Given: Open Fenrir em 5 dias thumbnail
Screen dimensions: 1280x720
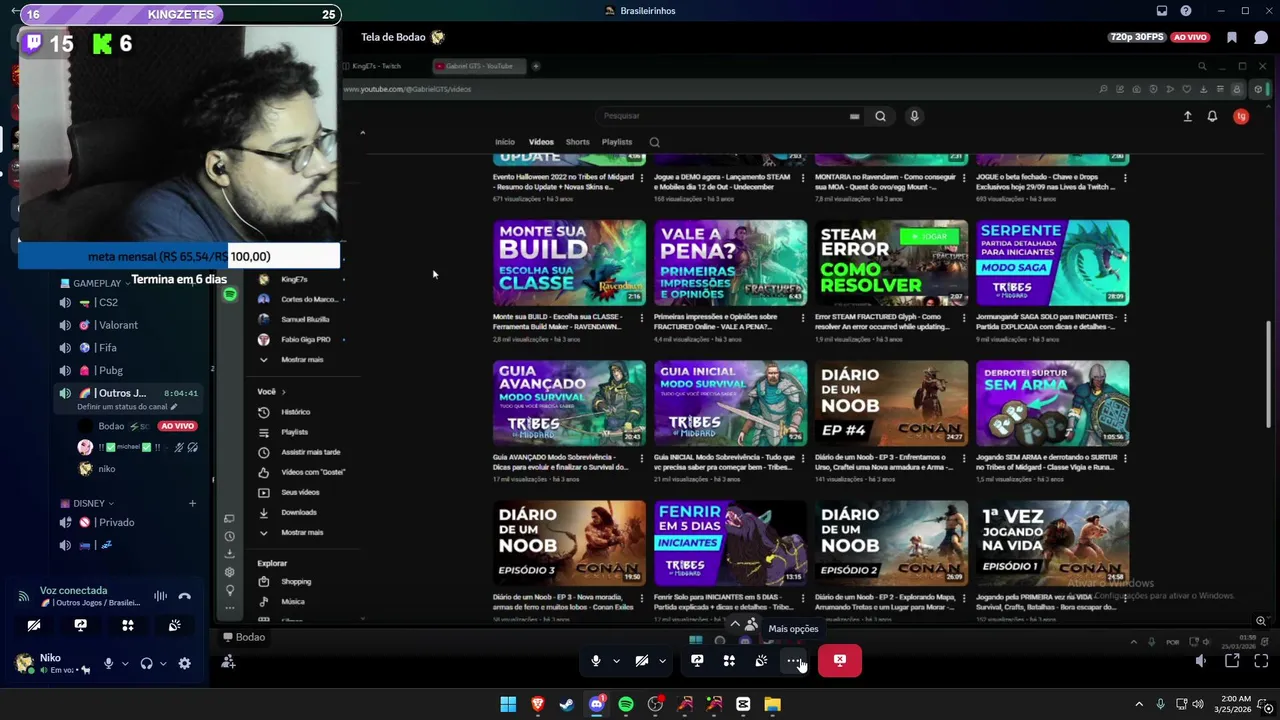Looking at the screenshot, I should coord(730,543).
